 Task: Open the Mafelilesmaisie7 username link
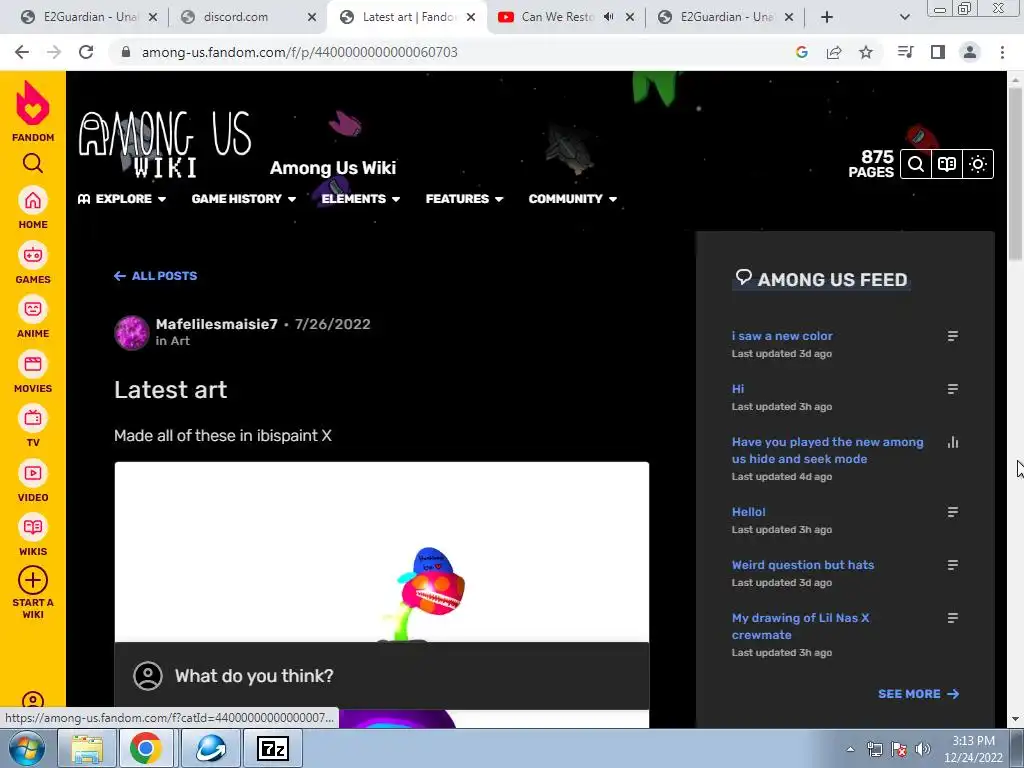[217, 324]
